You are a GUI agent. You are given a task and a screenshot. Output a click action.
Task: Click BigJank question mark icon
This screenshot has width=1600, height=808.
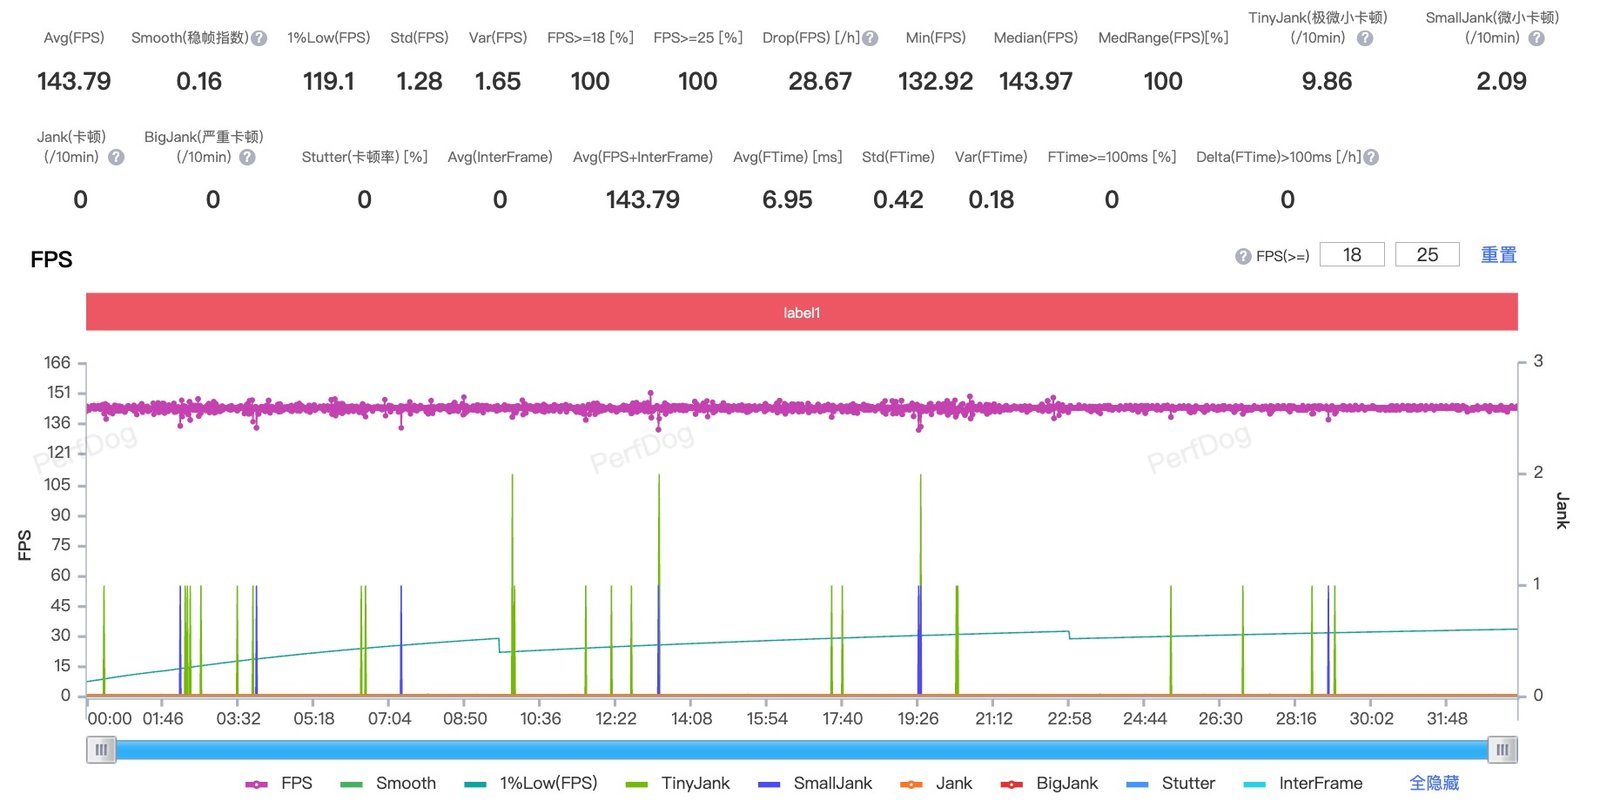click(247, 157)
